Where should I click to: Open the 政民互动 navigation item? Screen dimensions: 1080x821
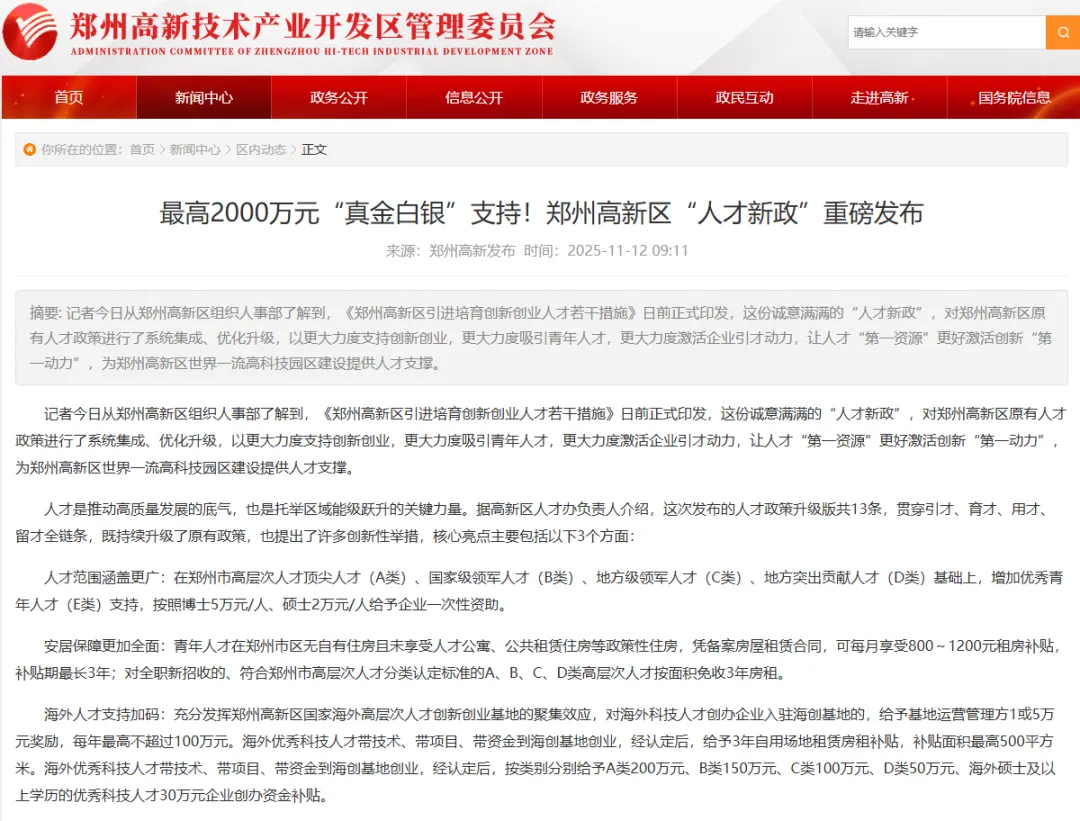click(x=745, y=98)
